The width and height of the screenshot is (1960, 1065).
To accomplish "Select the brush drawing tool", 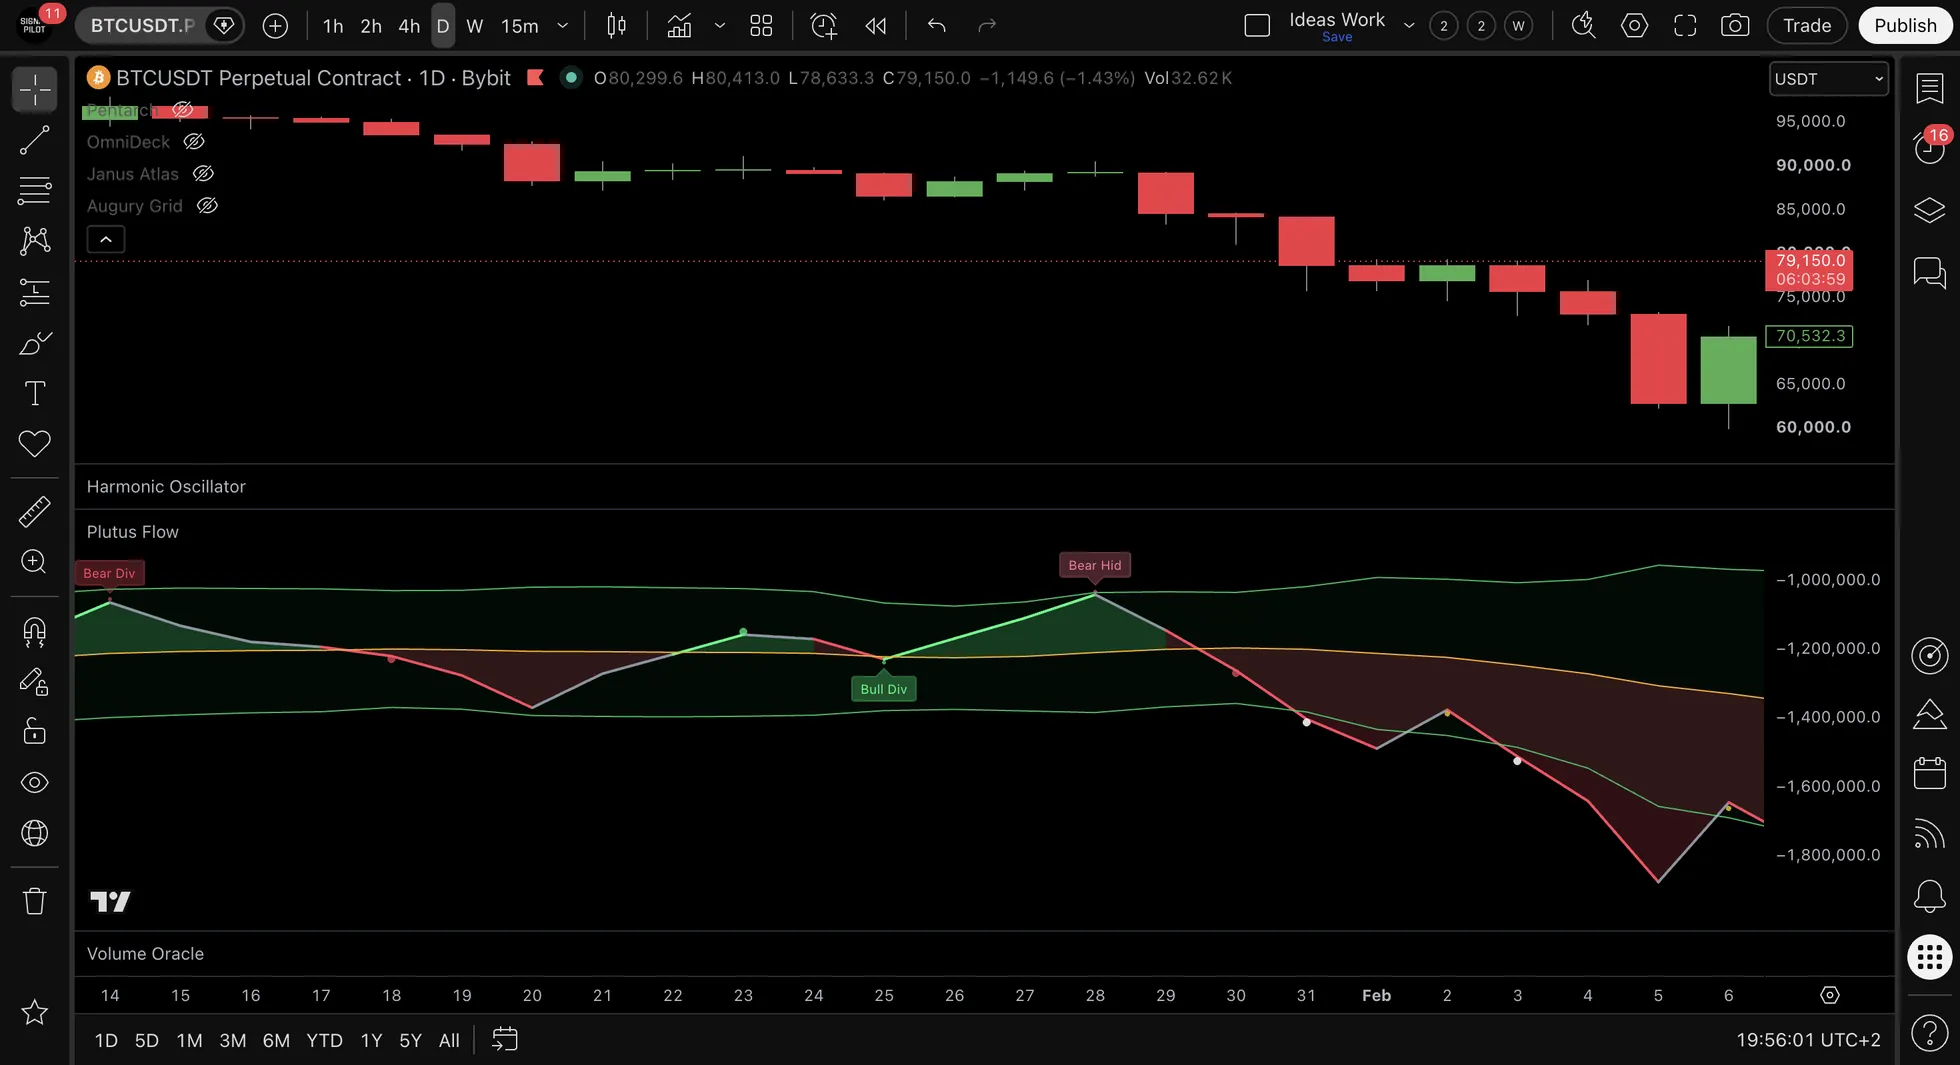I will [35, 343].
